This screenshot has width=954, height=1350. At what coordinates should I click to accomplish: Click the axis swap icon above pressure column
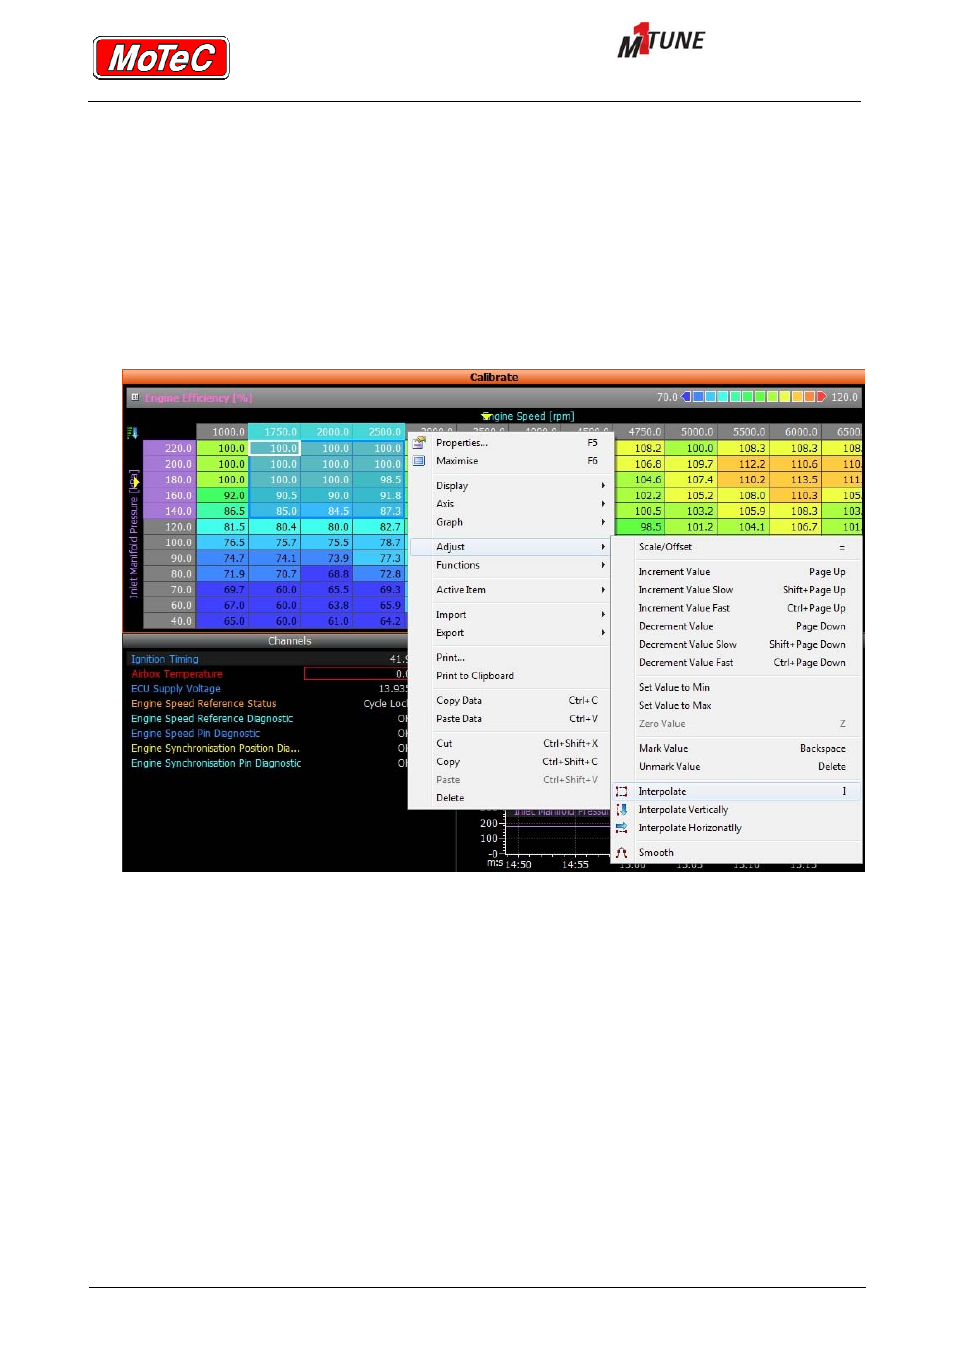pos(132,433)
